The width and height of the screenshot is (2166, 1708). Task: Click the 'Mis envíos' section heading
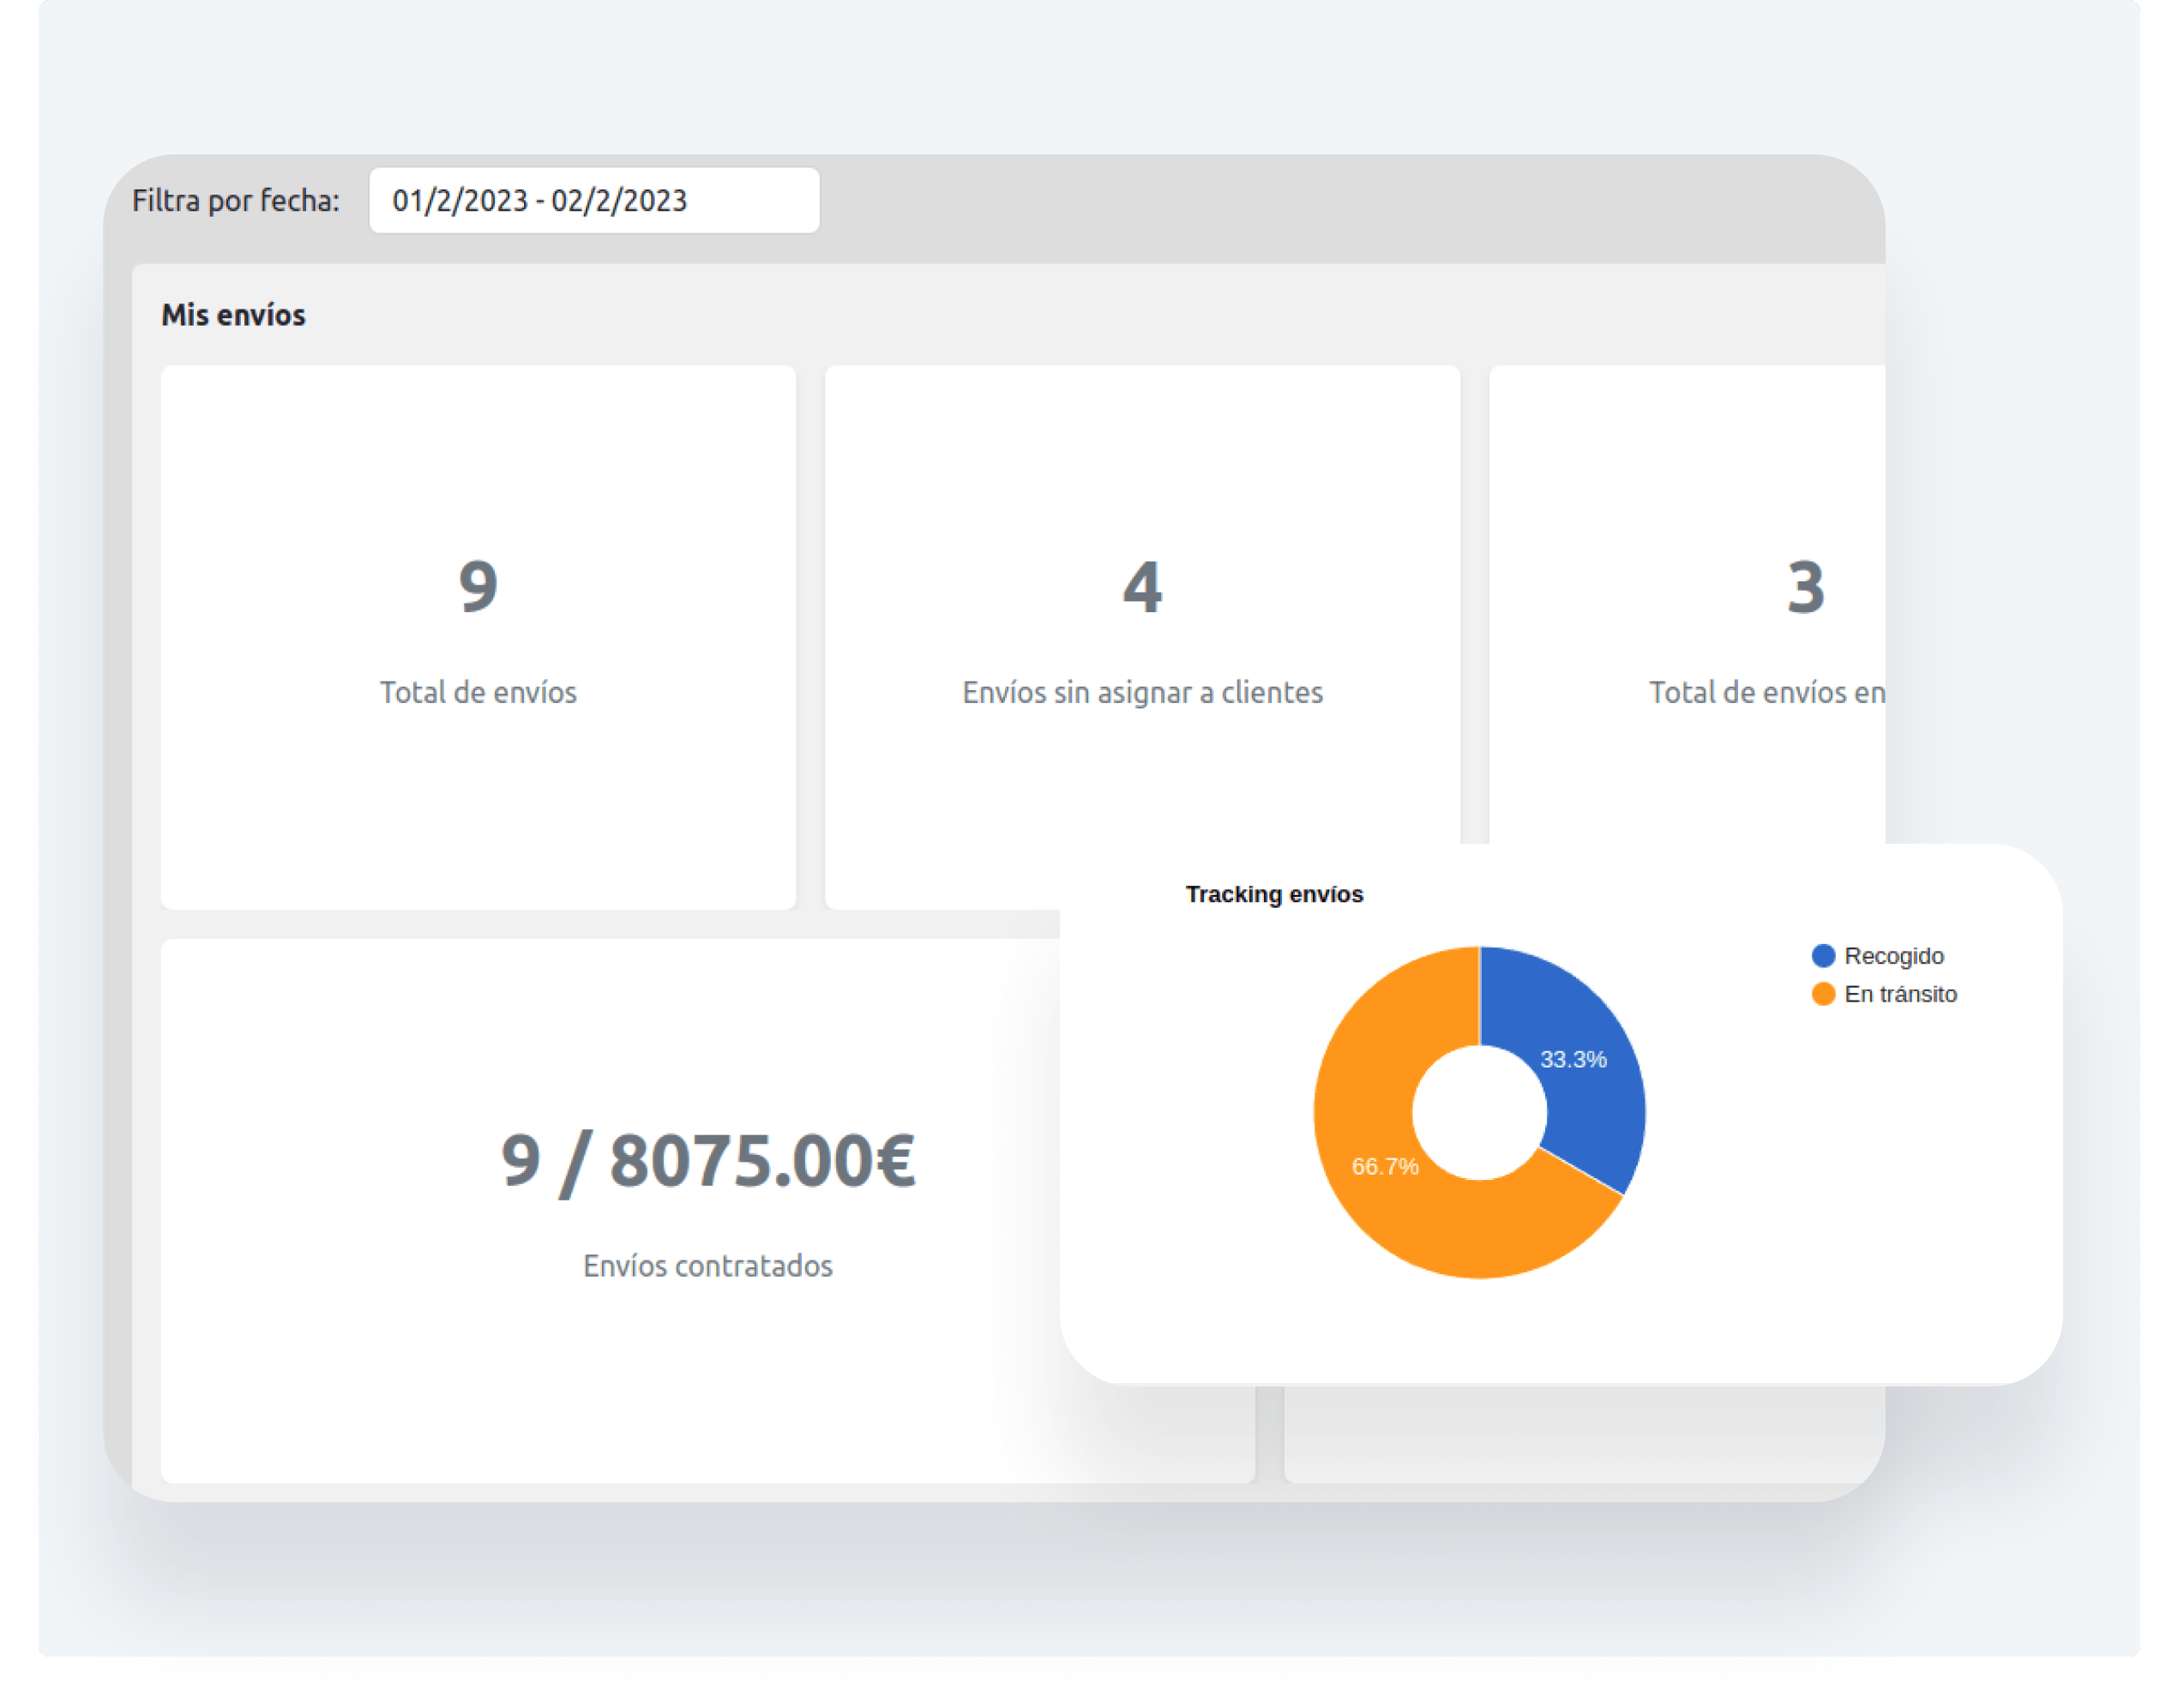[x=233, y=315]
